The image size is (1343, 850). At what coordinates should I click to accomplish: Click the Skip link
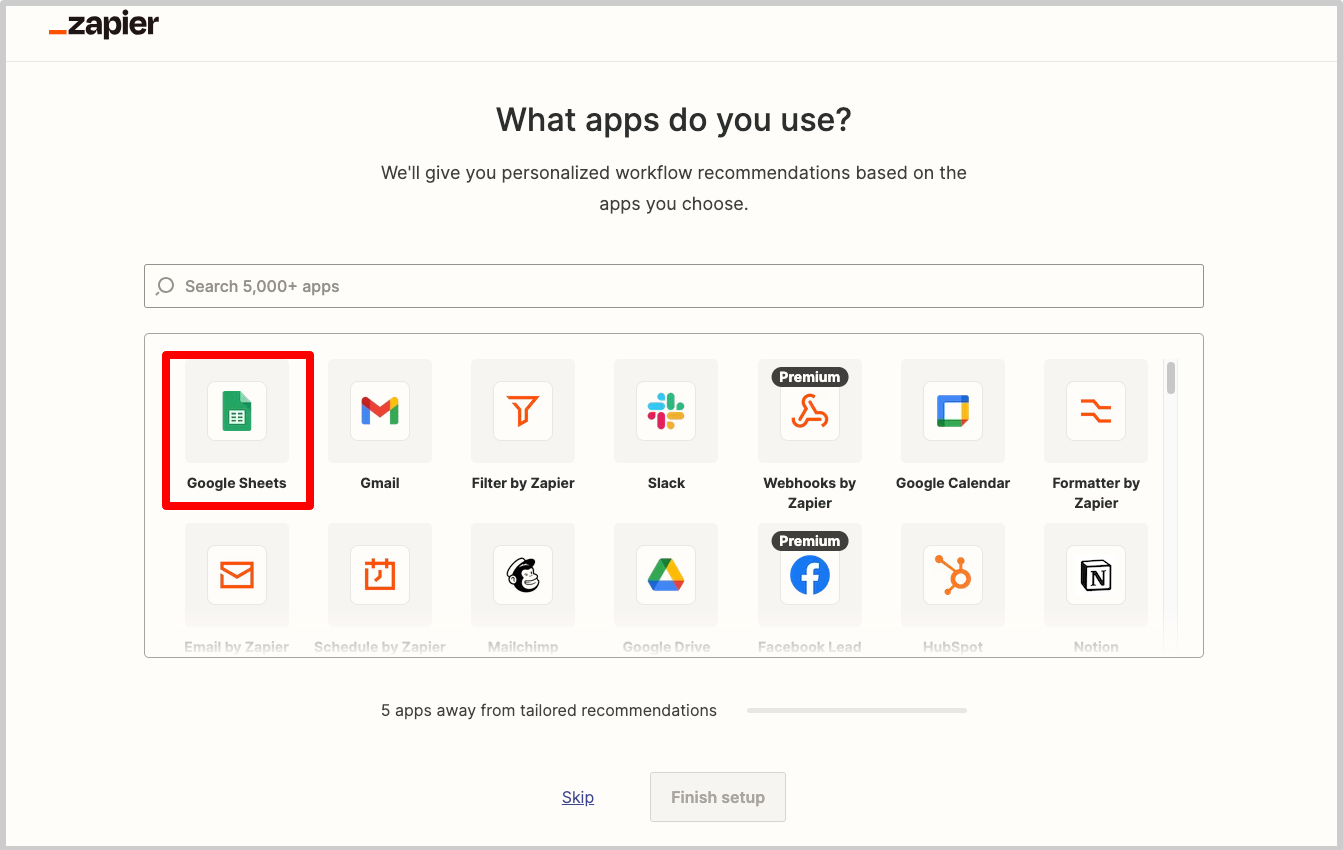pyautogui.click(x=578, y=797)
